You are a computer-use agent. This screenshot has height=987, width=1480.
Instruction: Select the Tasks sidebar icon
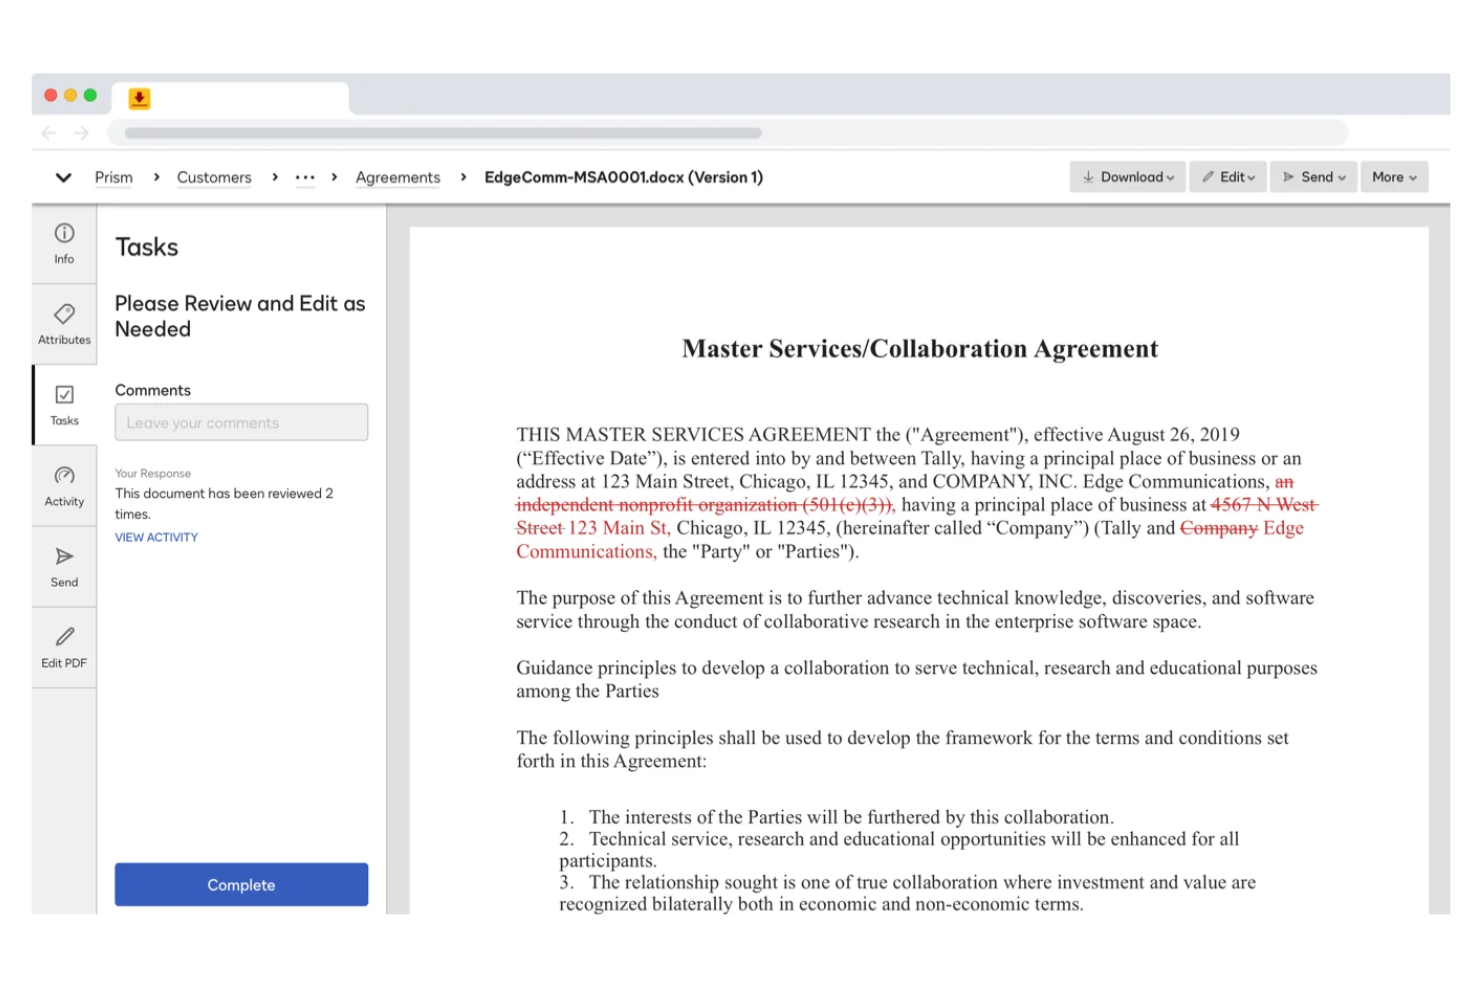click(x=63, y=404)
